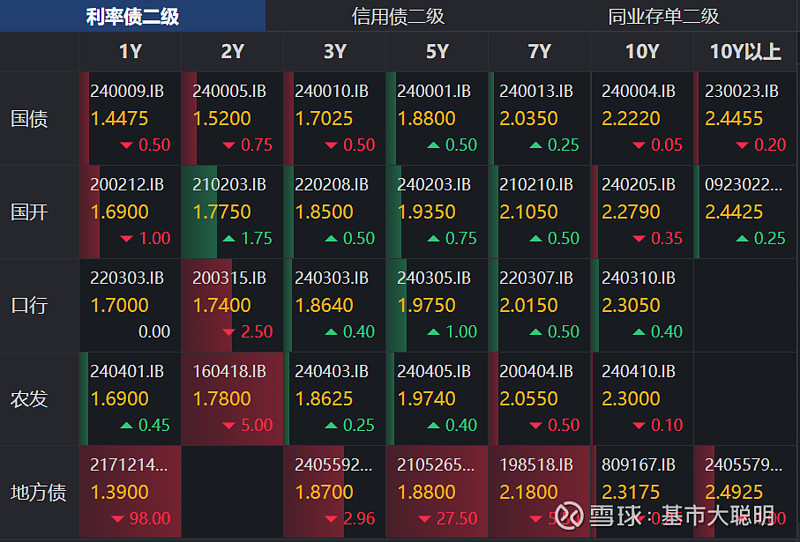The height and width of the screenshot is (542, 800).
Task: Open bond 240001.IB cell
Action: tap(437, 118)
